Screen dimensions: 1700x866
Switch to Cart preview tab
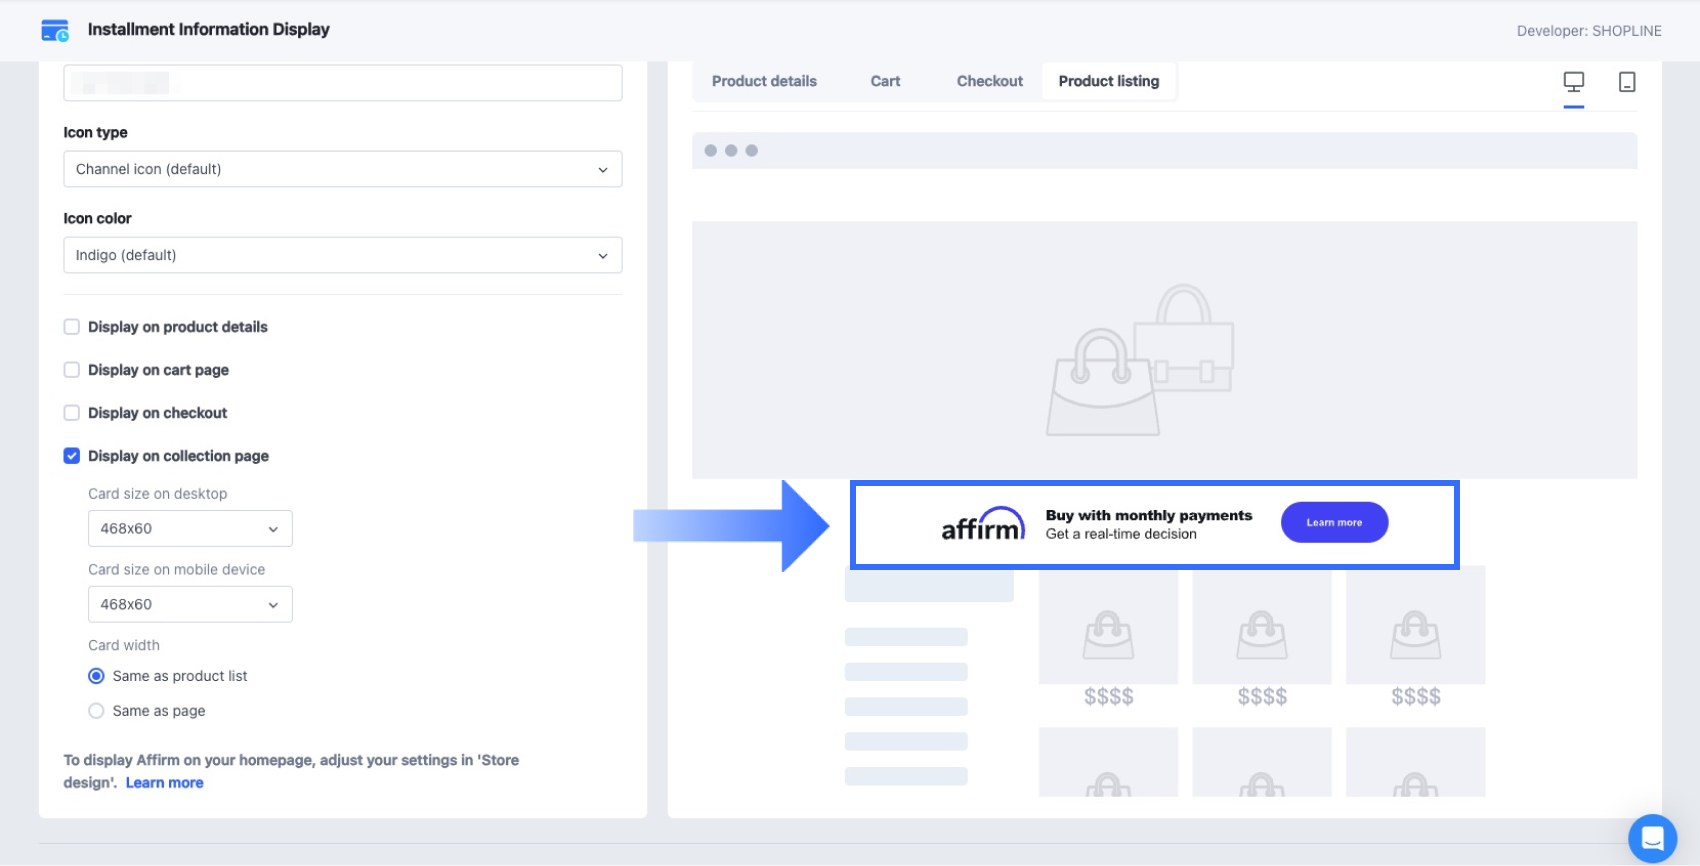click(885, 81)
